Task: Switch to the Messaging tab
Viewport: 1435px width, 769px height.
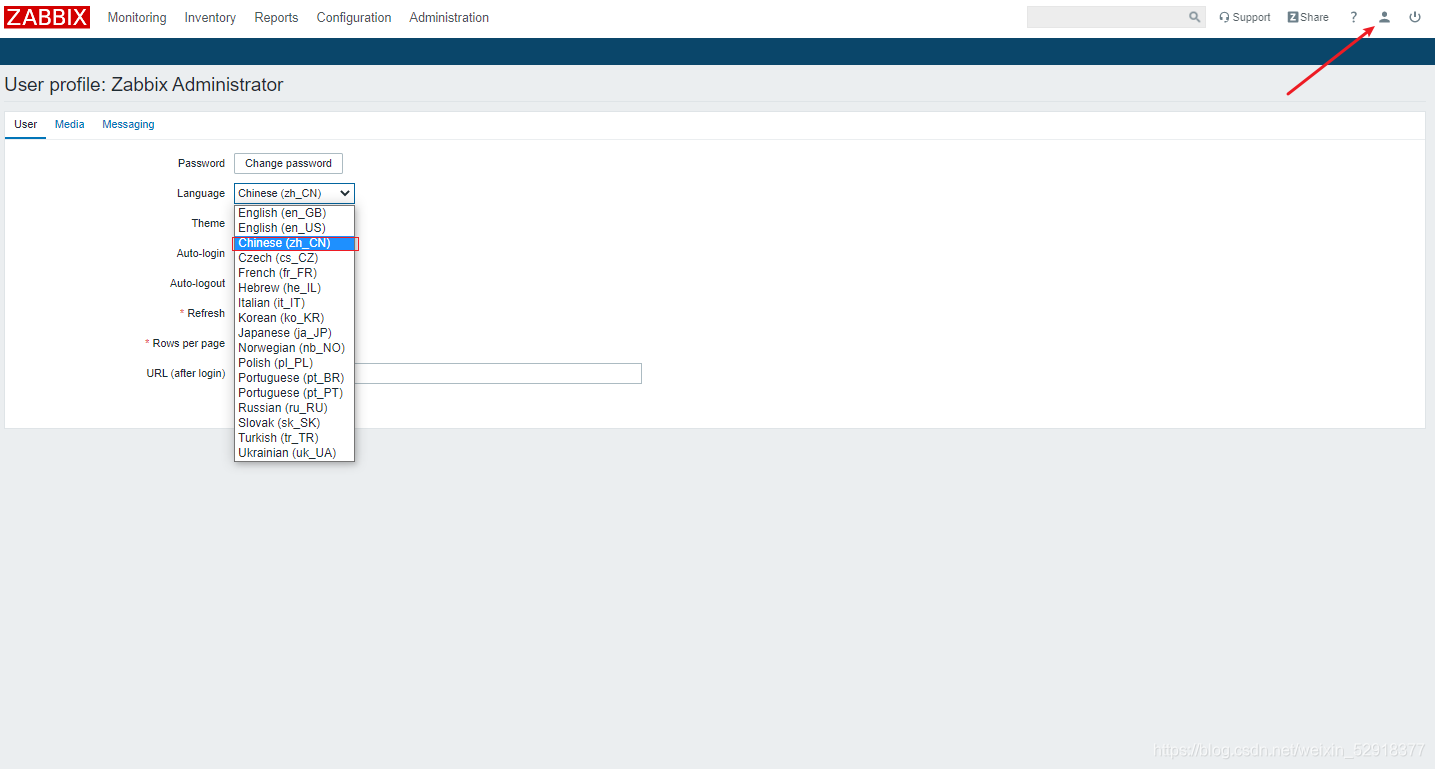Action: 128,125
